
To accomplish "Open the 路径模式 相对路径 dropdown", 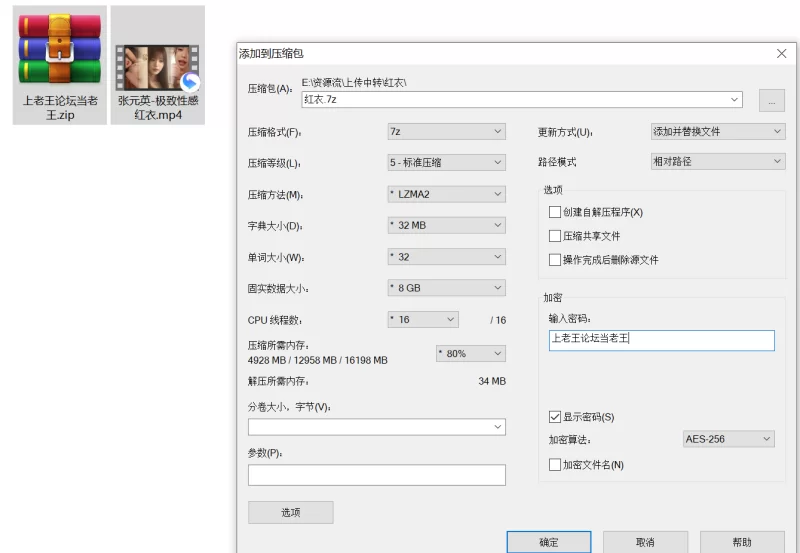I will click(x=718, y=162).
